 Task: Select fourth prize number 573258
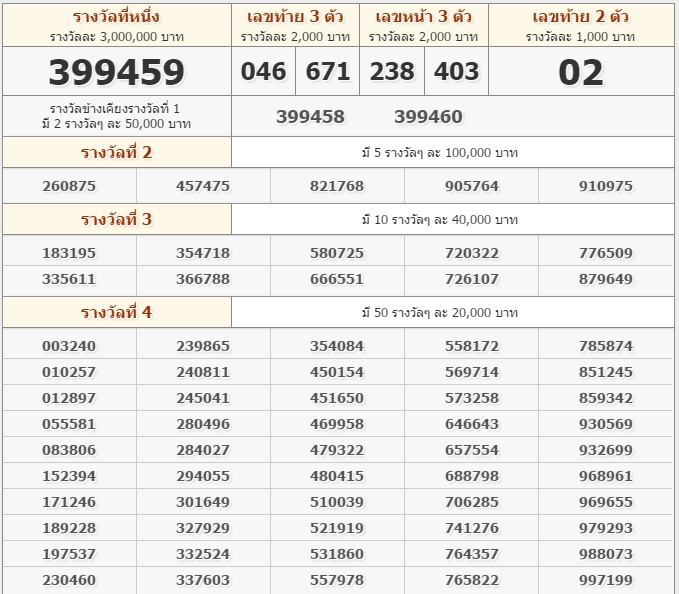[x=472, y=398]
